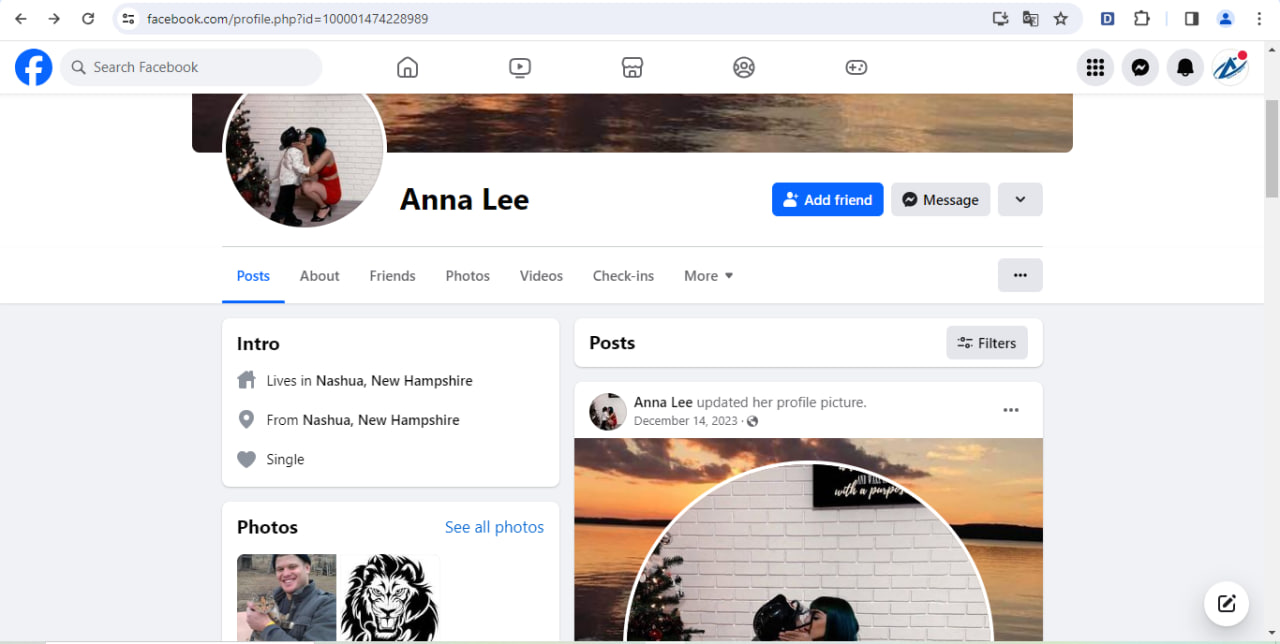This screenshot has width=1280, height=644.
Task: Click the install app icon in the address bar
Action: click(1000, 18)
